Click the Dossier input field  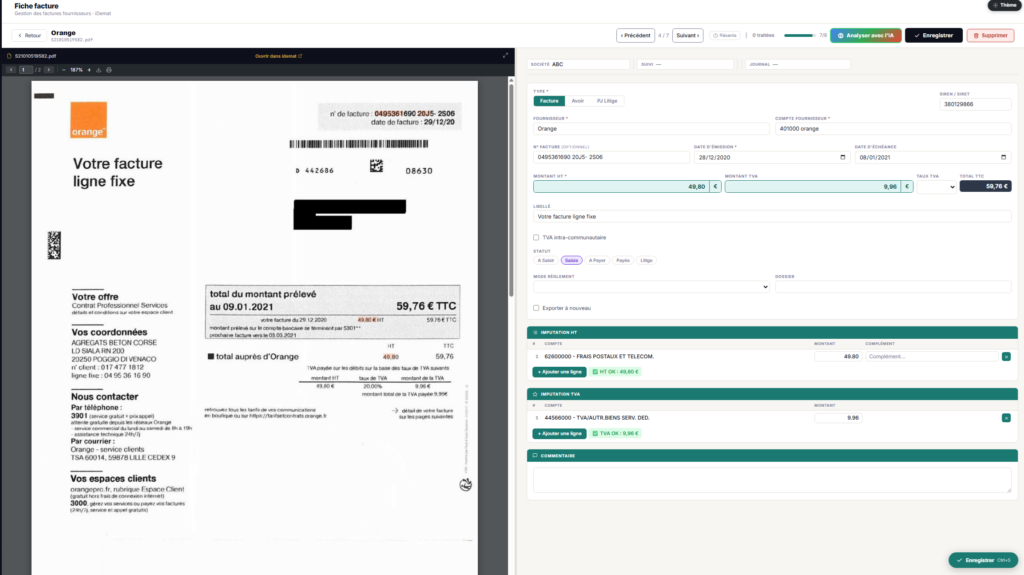pos(893,287)
